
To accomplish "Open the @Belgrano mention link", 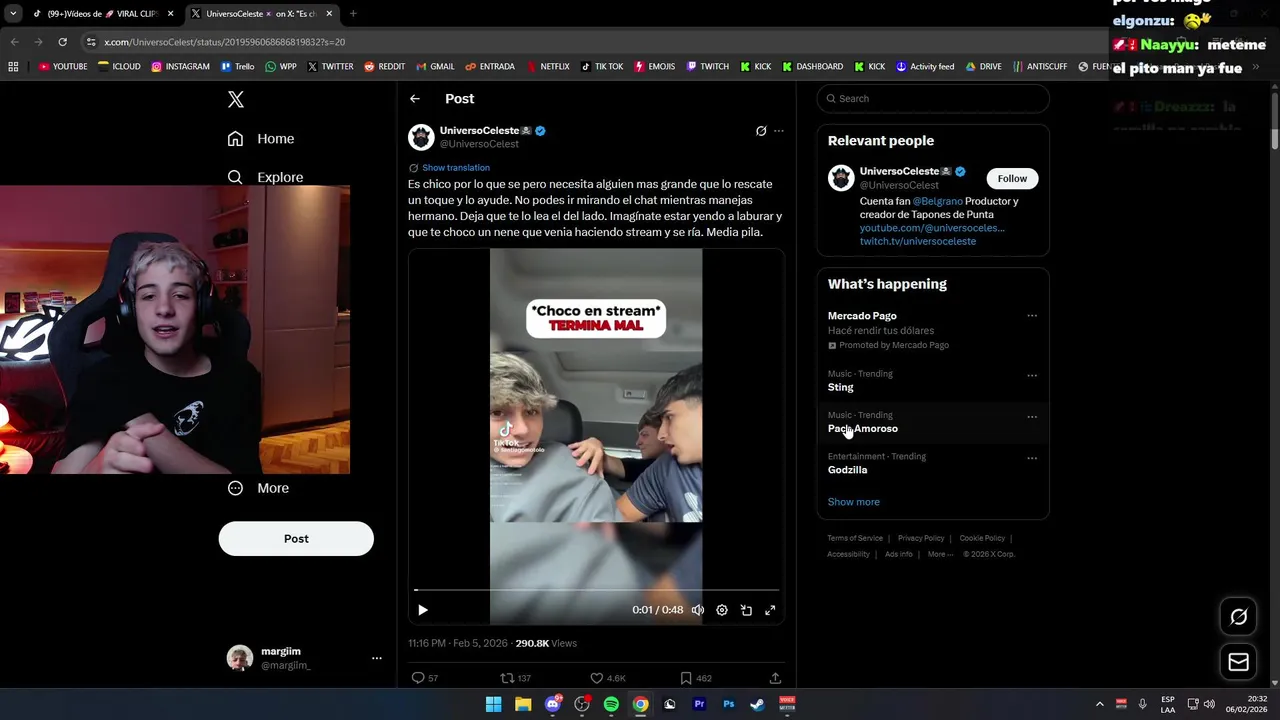I will (937, 201).
